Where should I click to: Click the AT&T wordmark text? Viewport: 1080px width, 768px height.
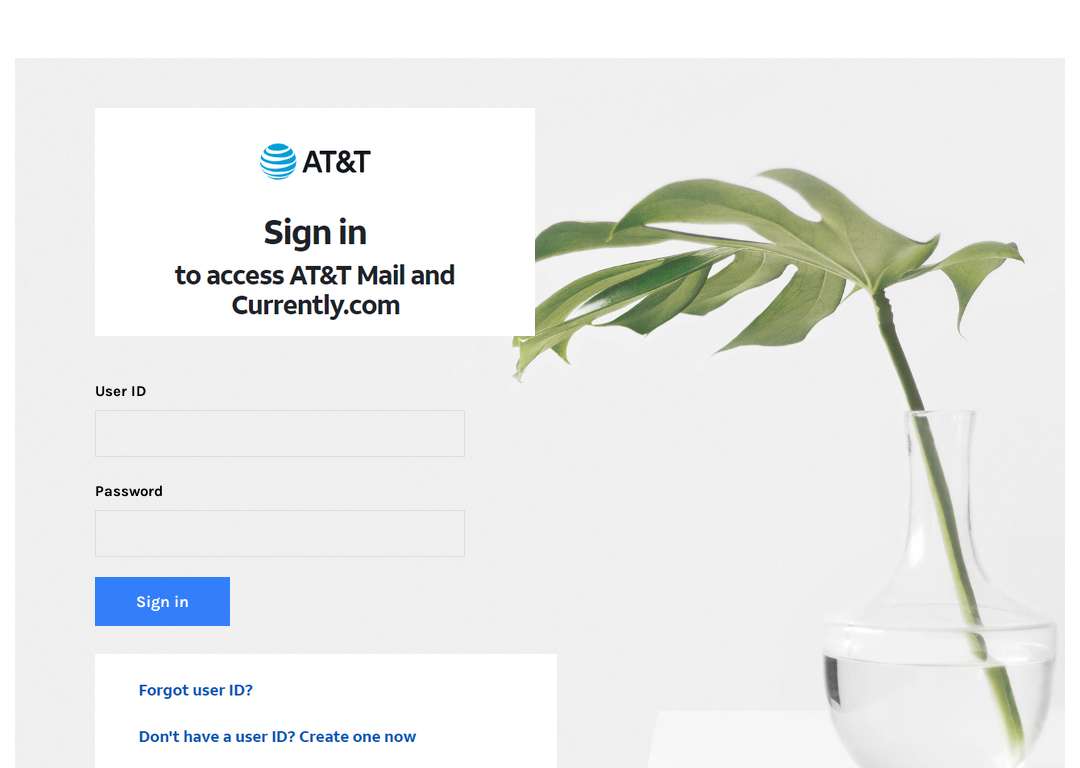pos(336,163)
